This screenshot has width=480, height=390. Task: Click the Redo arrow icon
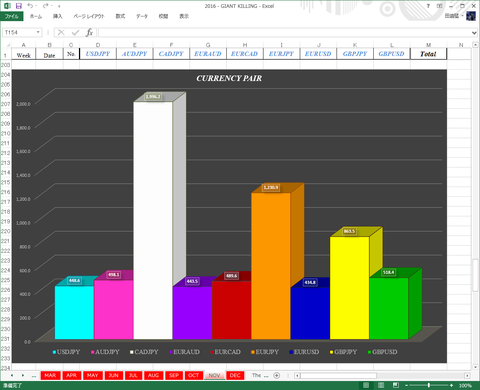pyautogui.click(x=46, y=6)
